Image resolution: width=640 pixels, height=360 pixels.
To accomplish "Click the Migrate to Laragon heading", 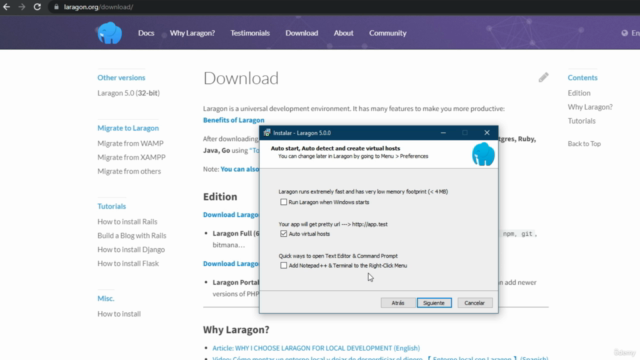I will click(128, 128).
